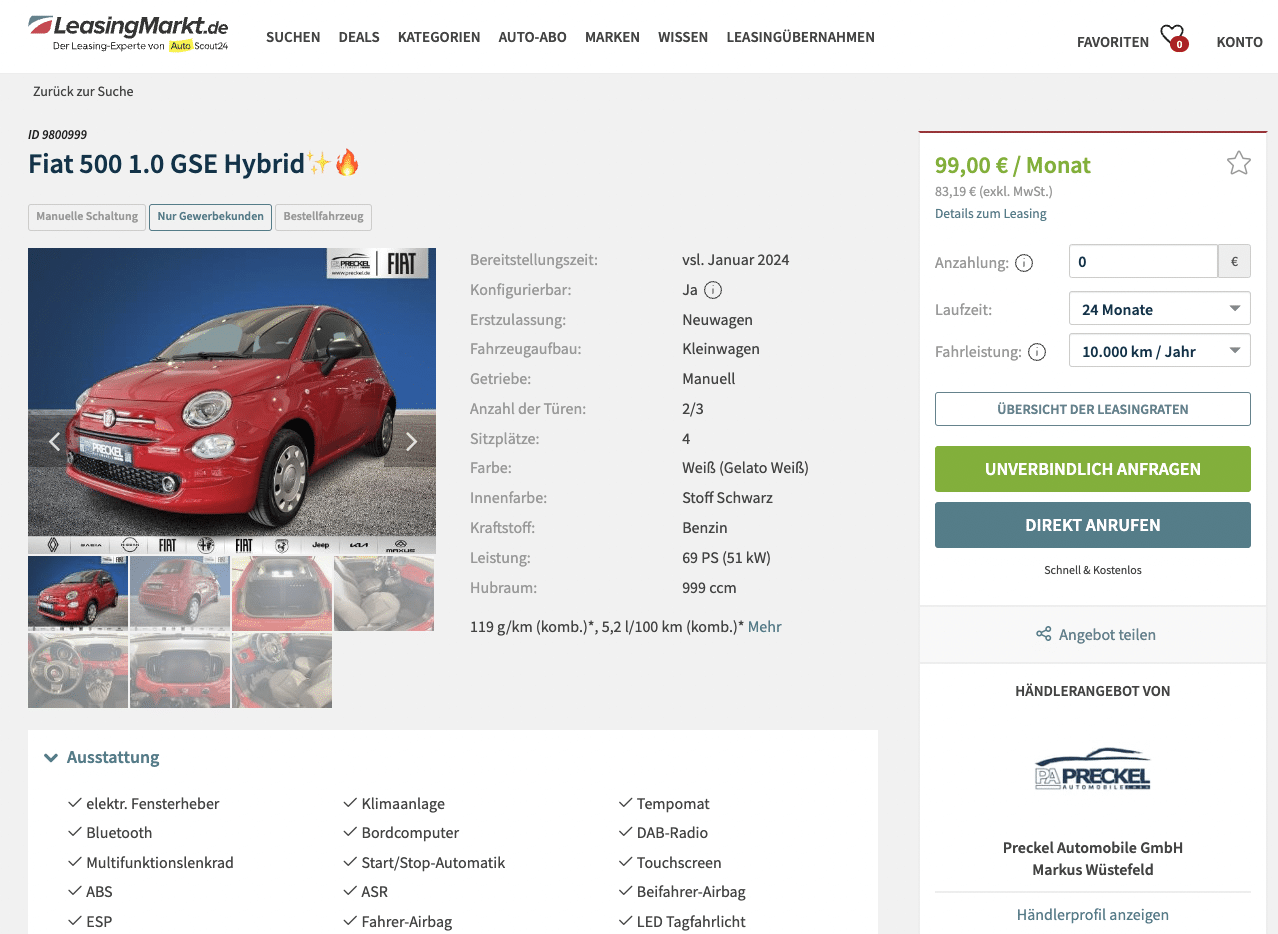
Task: Select the first thumbnail with blue background
Action: [78, 593]
